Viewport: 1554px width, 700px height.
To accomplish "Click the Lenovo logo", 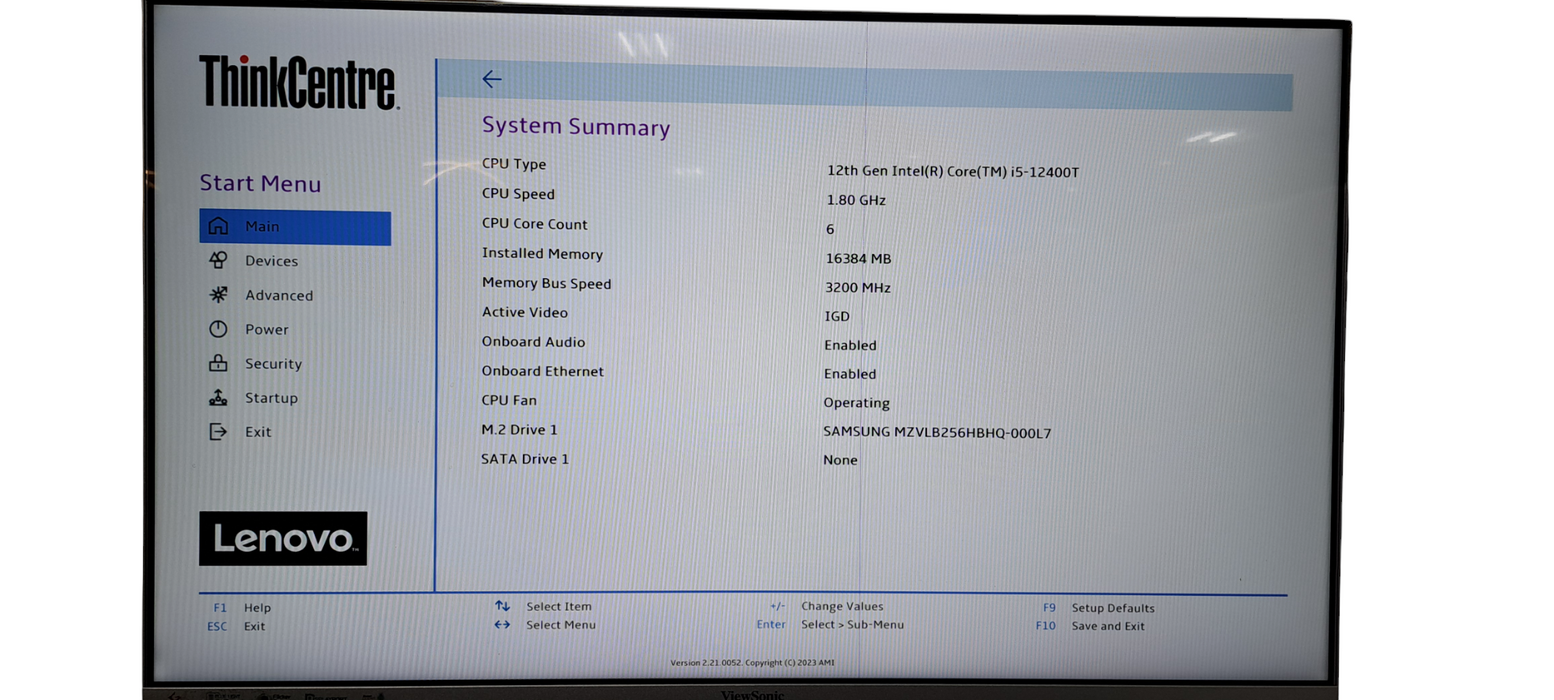I will (283, 538).
